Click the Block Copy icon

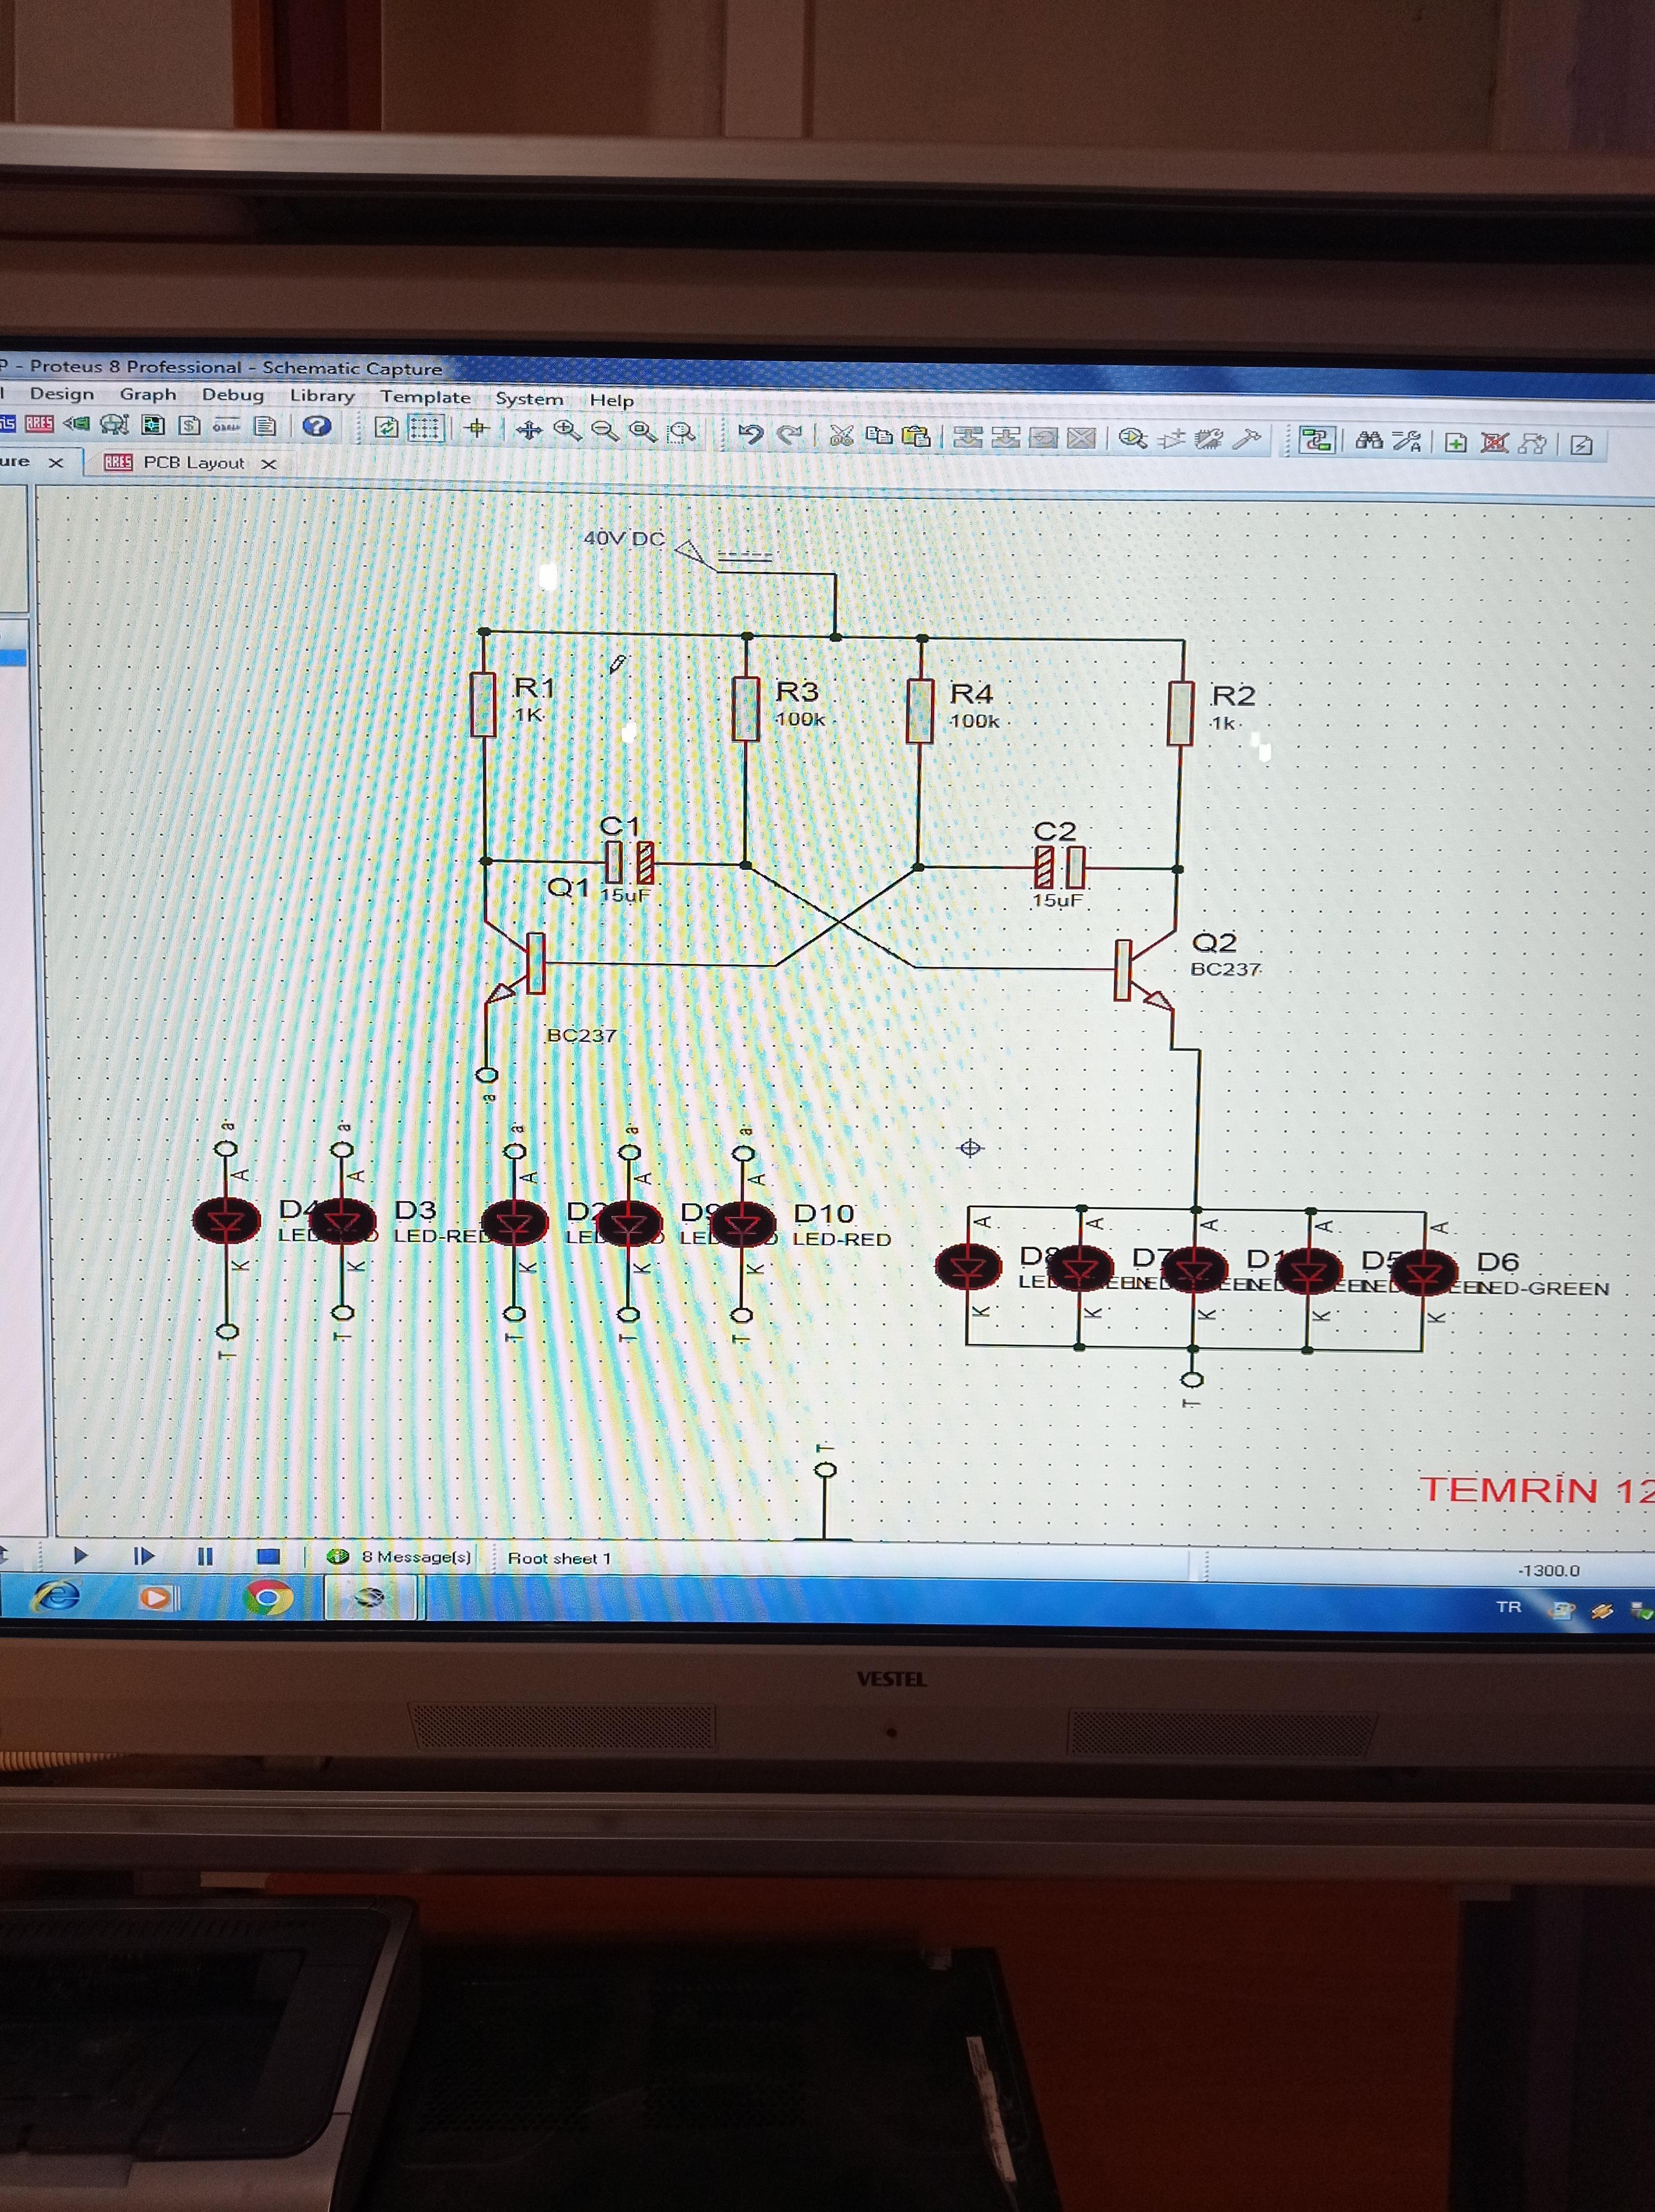967,438
